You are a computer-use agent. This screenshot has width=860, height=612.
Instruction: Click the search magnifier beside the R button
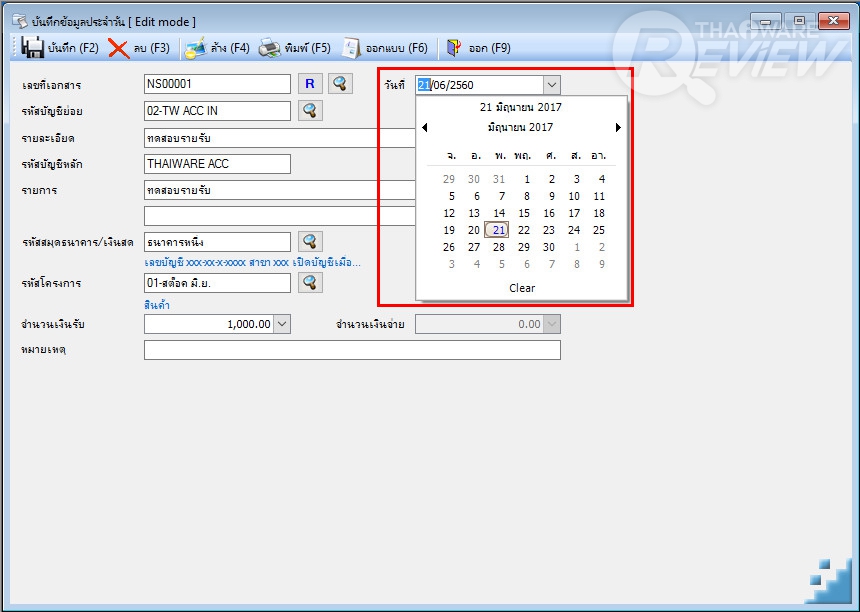point(340,84)
